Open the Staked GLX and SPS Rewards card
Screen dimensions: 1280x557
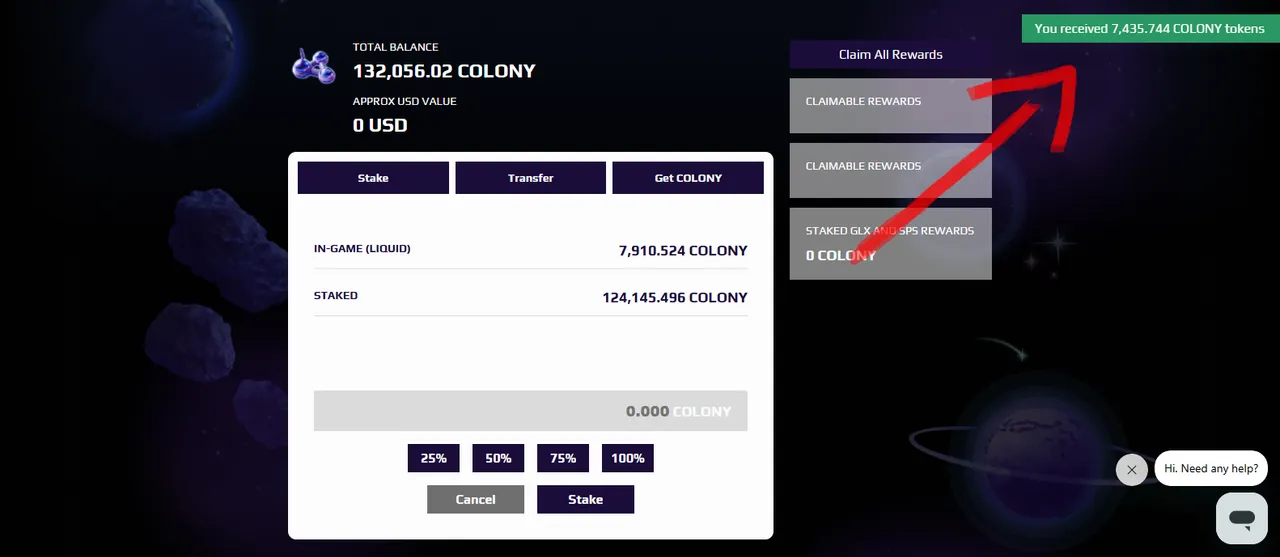tap(890, 243)
